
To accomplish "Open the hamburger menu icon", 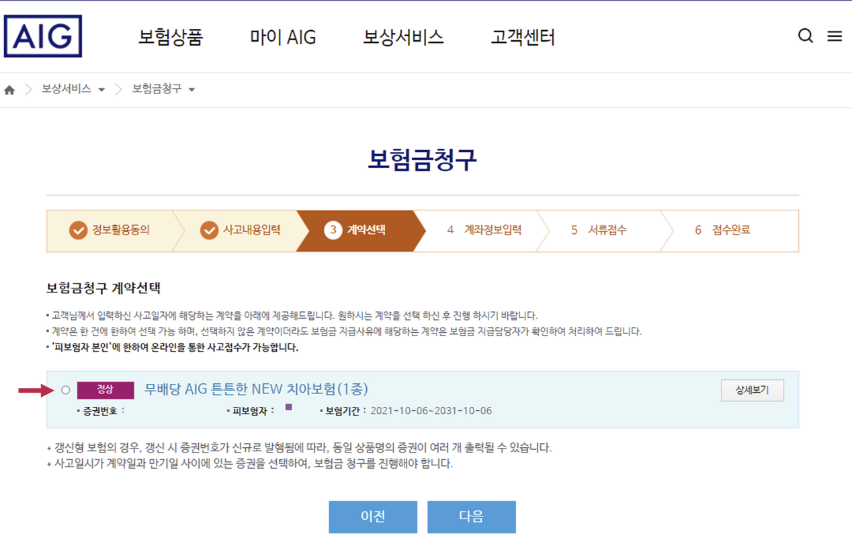I will click(x=835, y=36).
